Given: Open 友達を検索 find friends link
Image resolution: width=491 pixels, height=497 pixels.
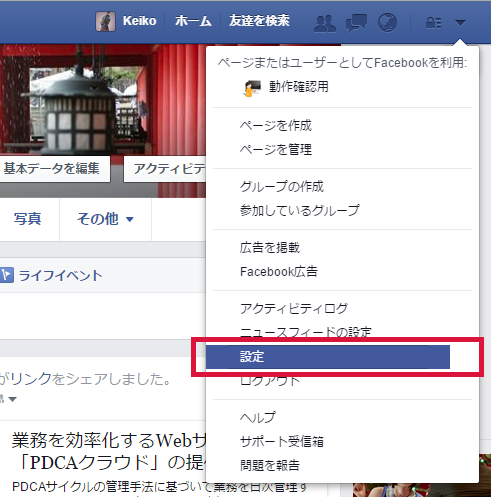Looking at the screenshot, I should click(259, 21).
